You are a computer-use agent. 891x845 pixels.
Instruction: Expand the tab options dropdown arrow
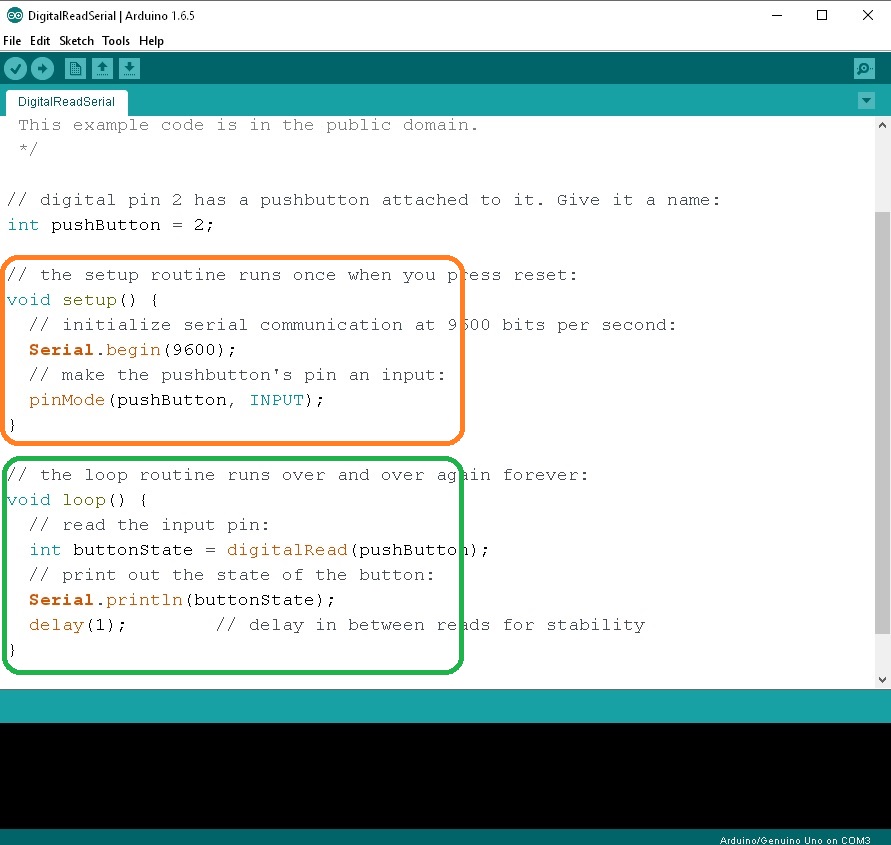[866, 101]
